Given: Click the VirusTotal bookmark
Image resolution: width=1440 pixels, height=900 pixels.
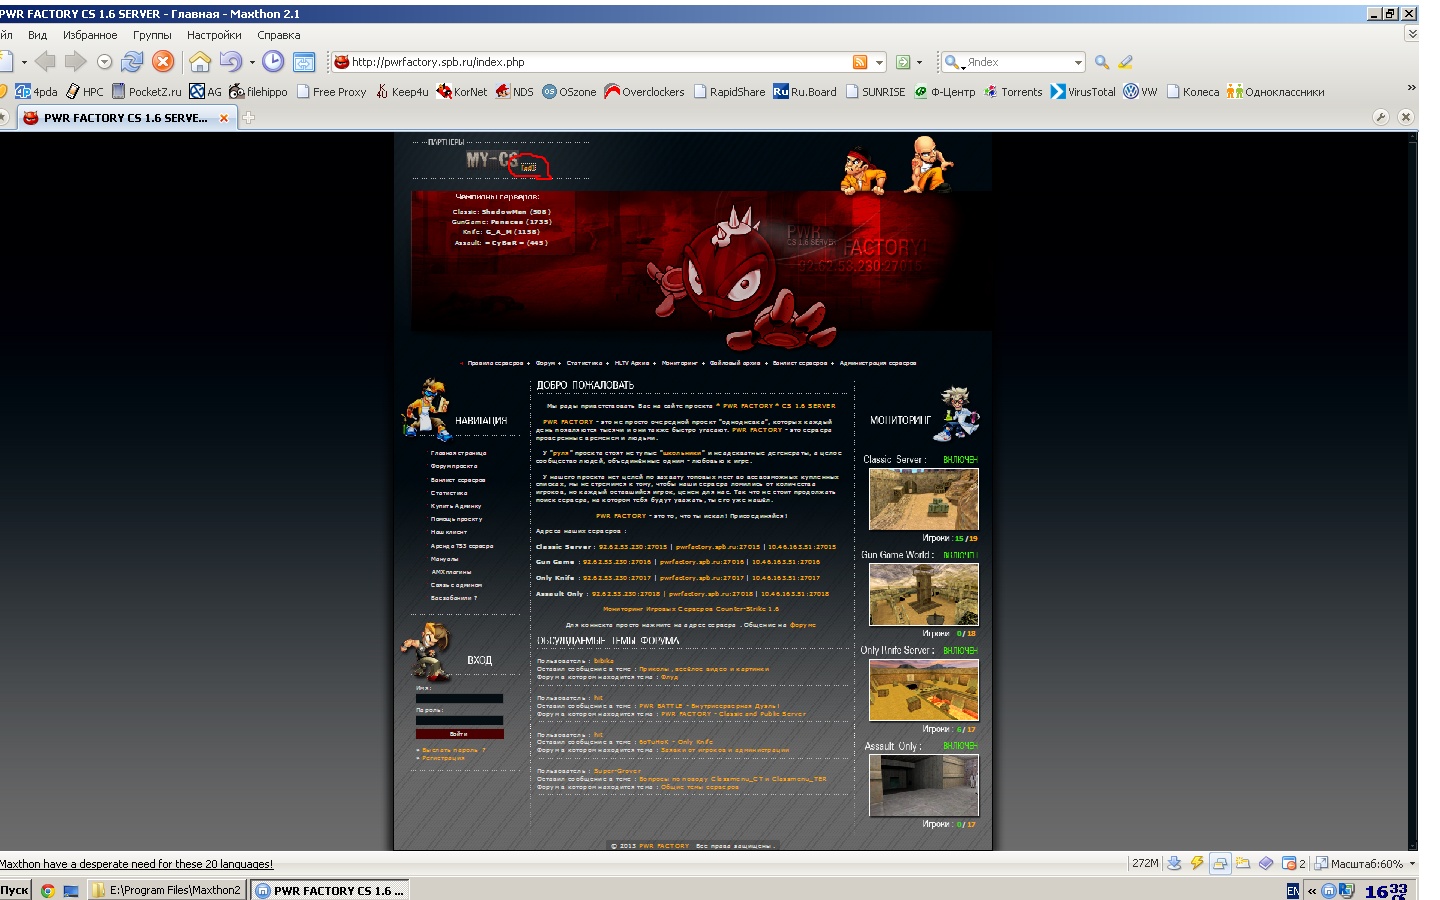Looking at the screenshot, I should coord(1083,92).
